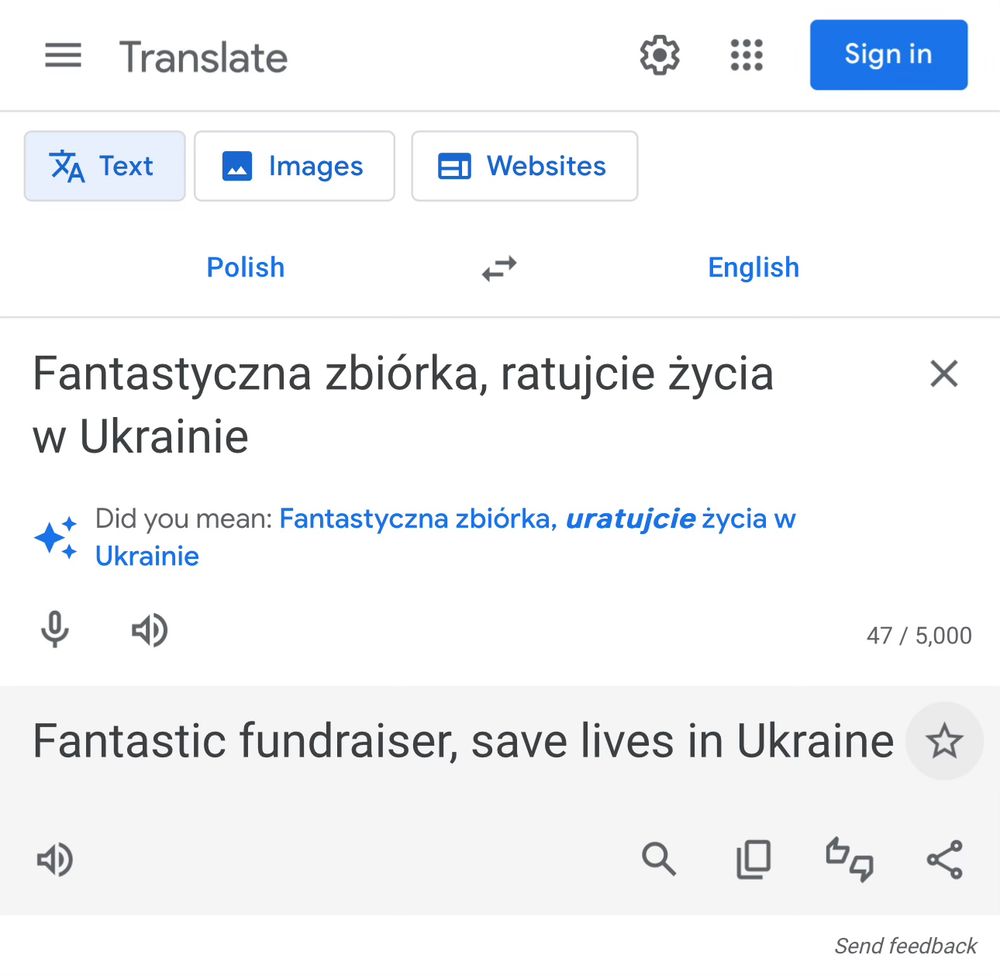This screenshot has height=979, width=1000.
Task: Play audio of the English translation
Action: point(55,859)
